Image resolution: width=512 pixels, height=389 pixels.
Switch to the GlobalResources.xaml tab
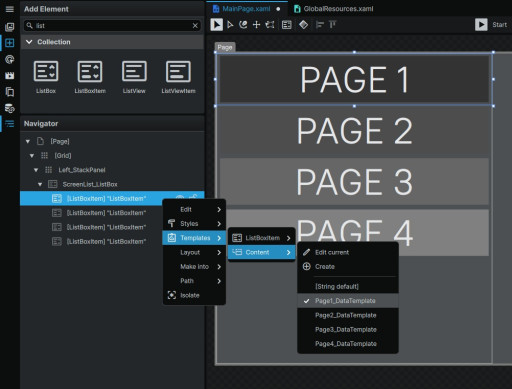click(x=334, y=9)
